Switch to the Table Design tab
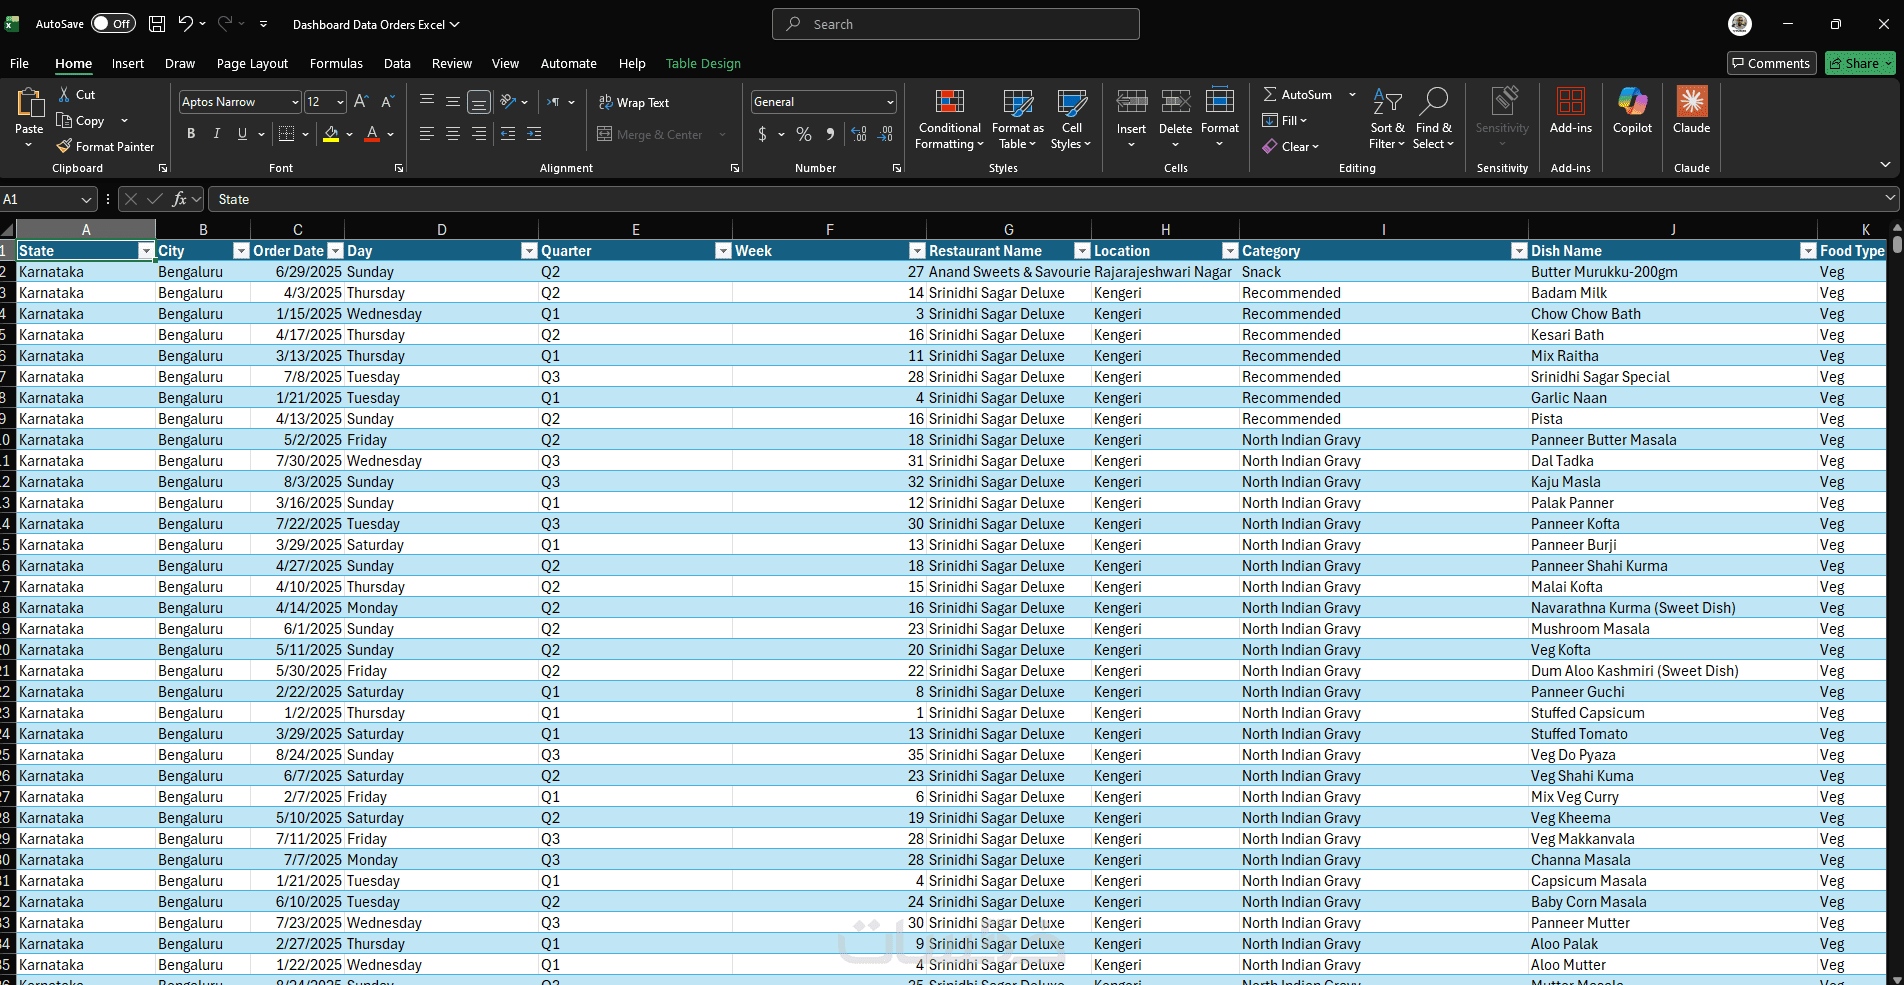This screenshot has height=985, width=1904. pyautogui.click(x=703, y=63)
